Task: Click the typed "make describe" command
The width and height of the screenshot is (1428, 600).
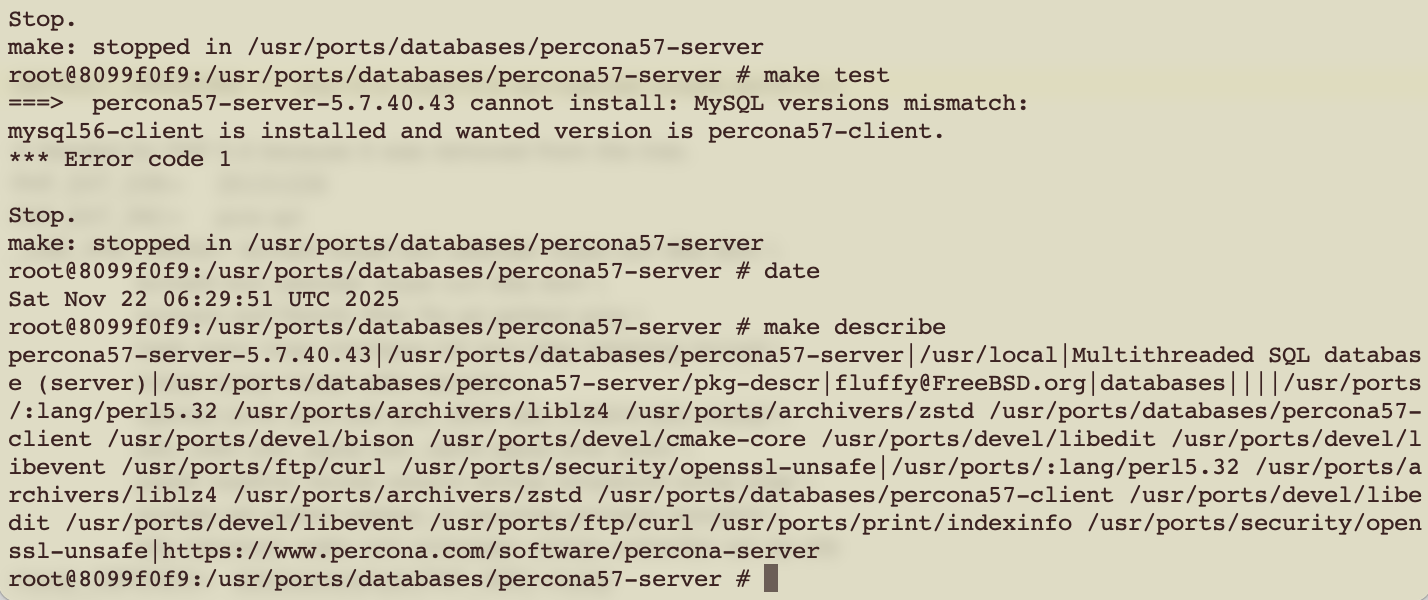Action: pos(854,327)
